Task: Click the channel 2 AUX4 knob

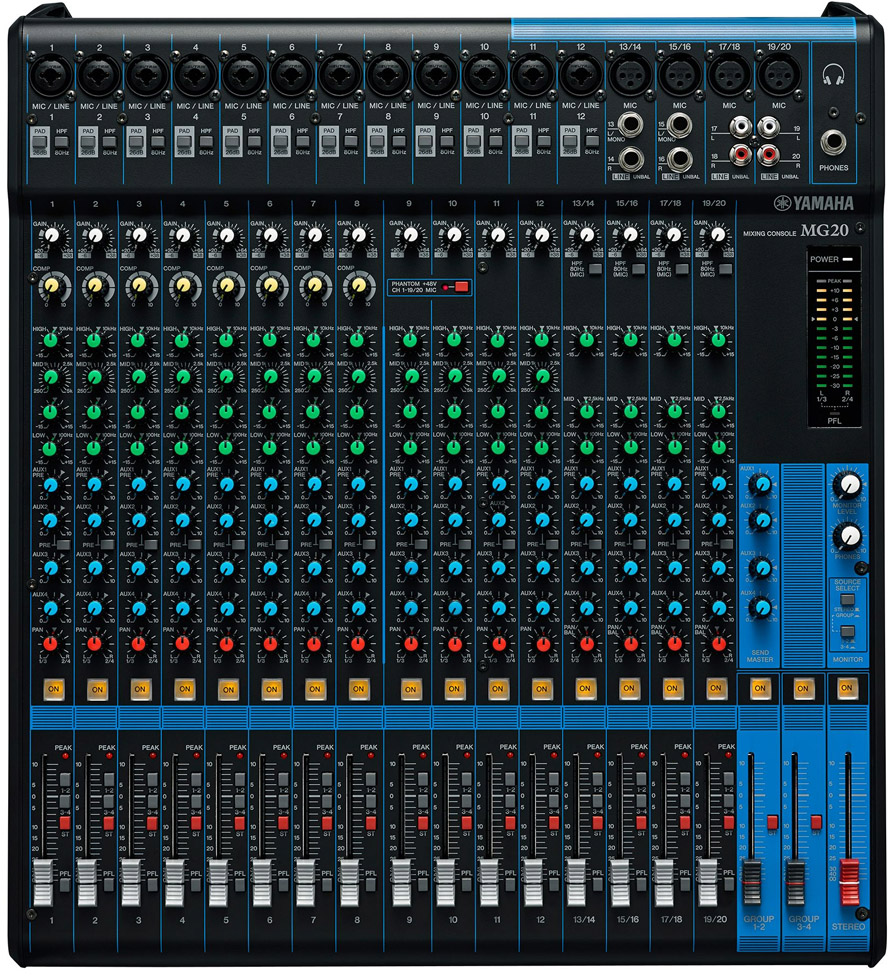Action: click(x=94, y=608)
